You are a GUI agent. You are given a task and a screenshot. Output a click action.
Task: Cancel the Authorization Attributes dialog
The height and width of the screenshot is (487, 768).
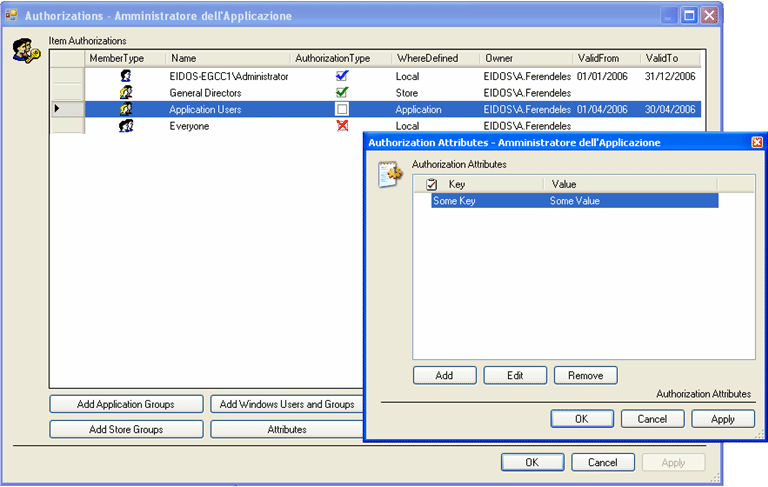click(652, 419)
